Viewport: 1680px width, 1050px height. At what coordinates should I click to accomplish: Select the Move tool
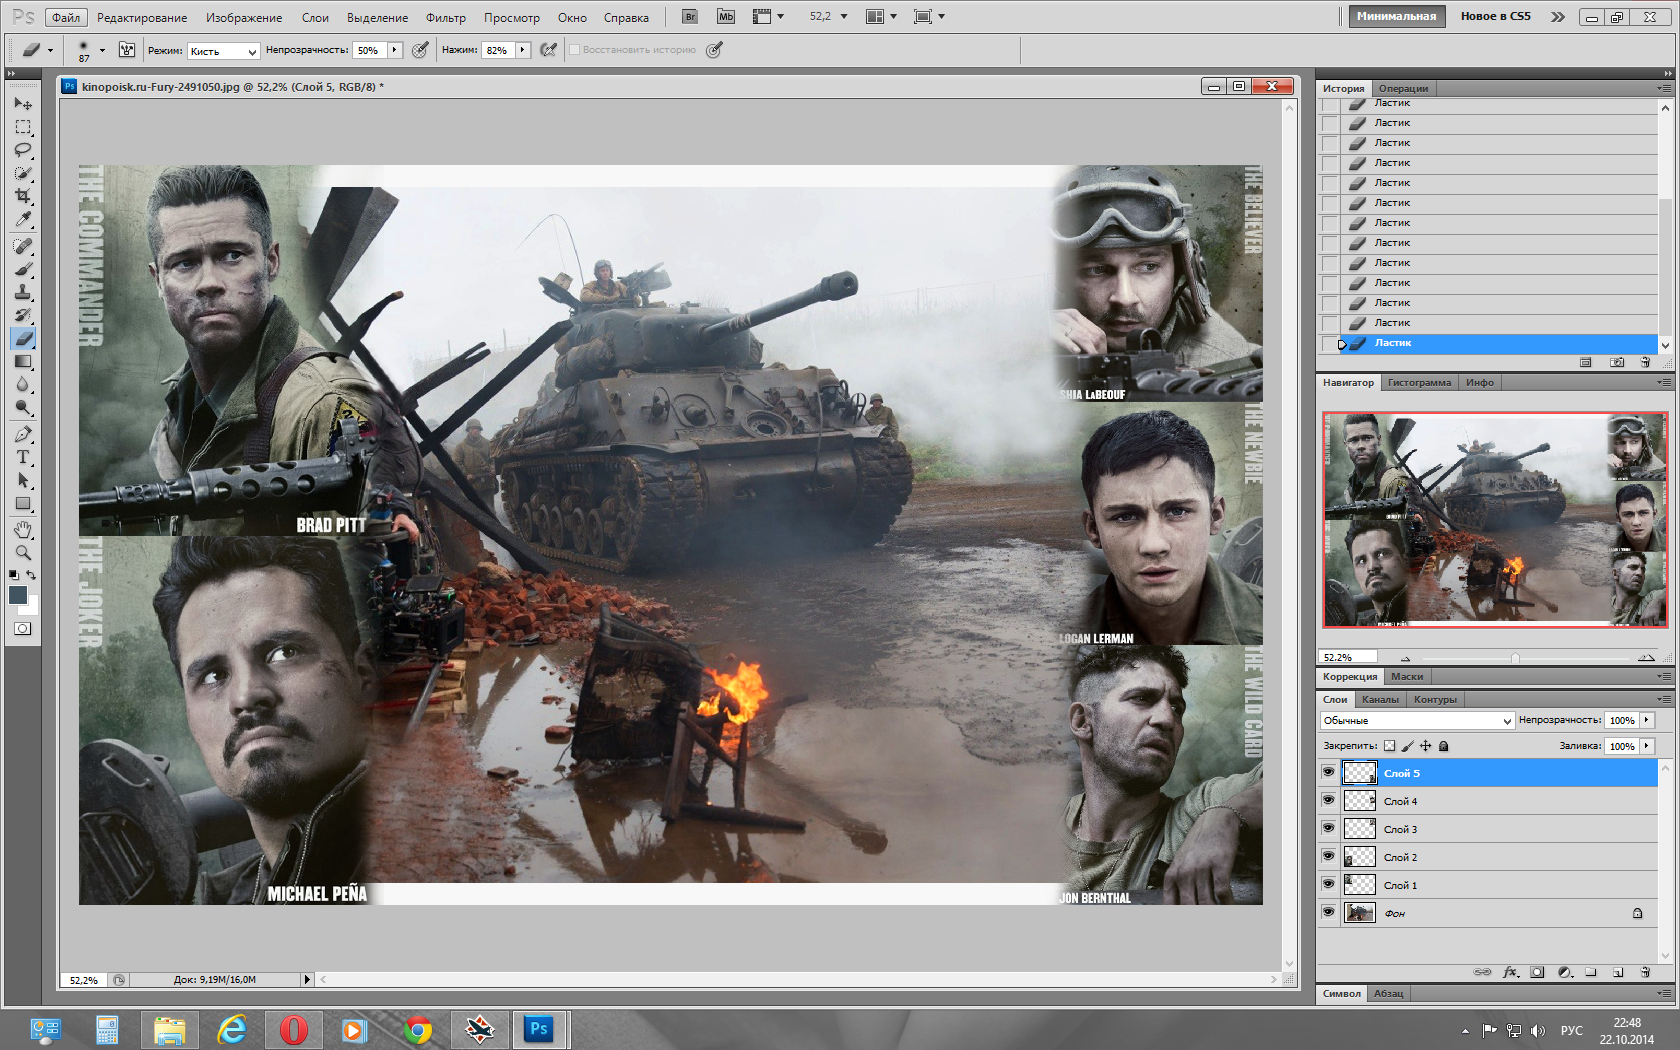[x=23, y=103]
